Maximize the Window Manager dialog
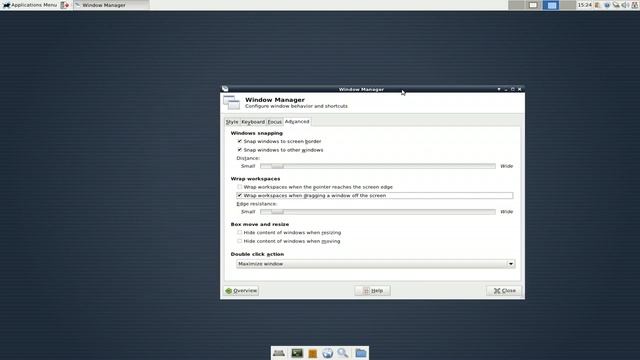Image resolution: width=640 pixels, height=360 pixels. pos(513,89)
